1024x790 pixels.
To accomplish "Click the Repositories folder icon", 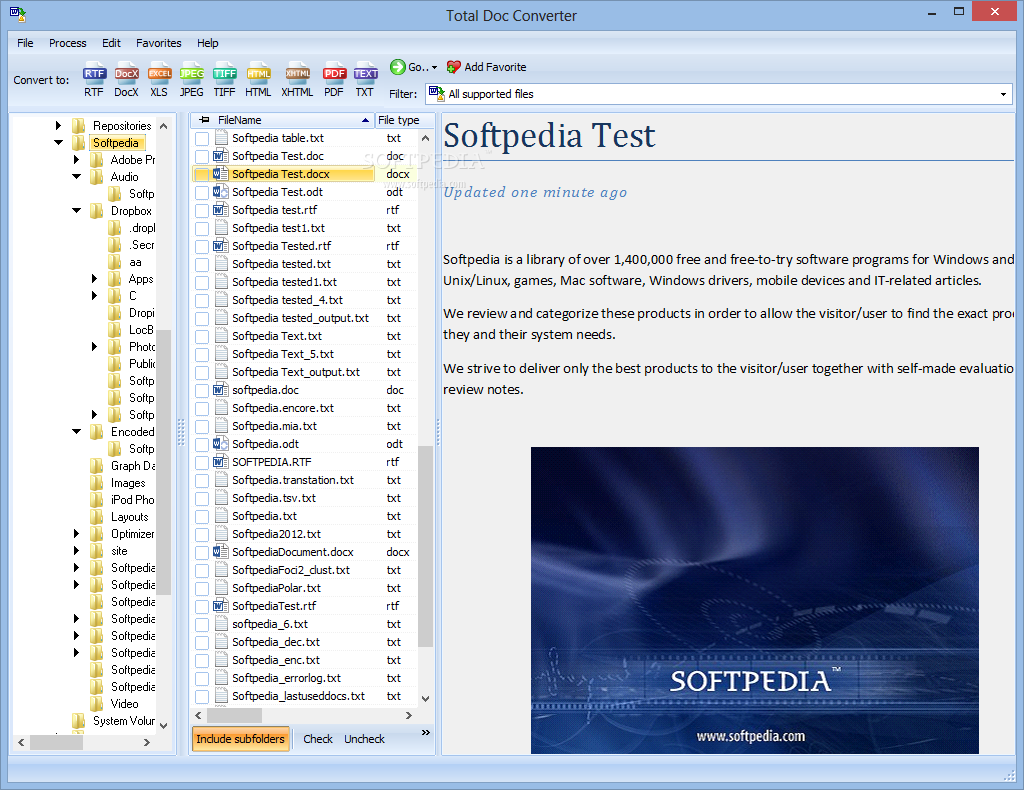I will pyautogui.click(x=79, y=125).
